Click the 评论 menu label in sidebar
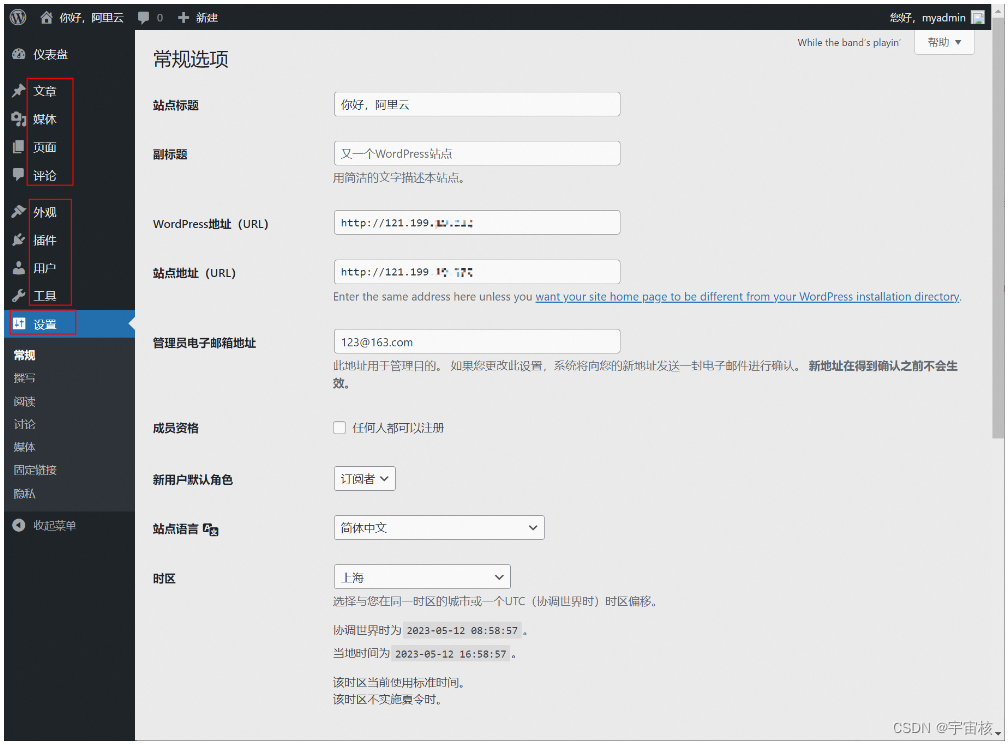The height and width of the screenshot is (745, 1008). 45,175
